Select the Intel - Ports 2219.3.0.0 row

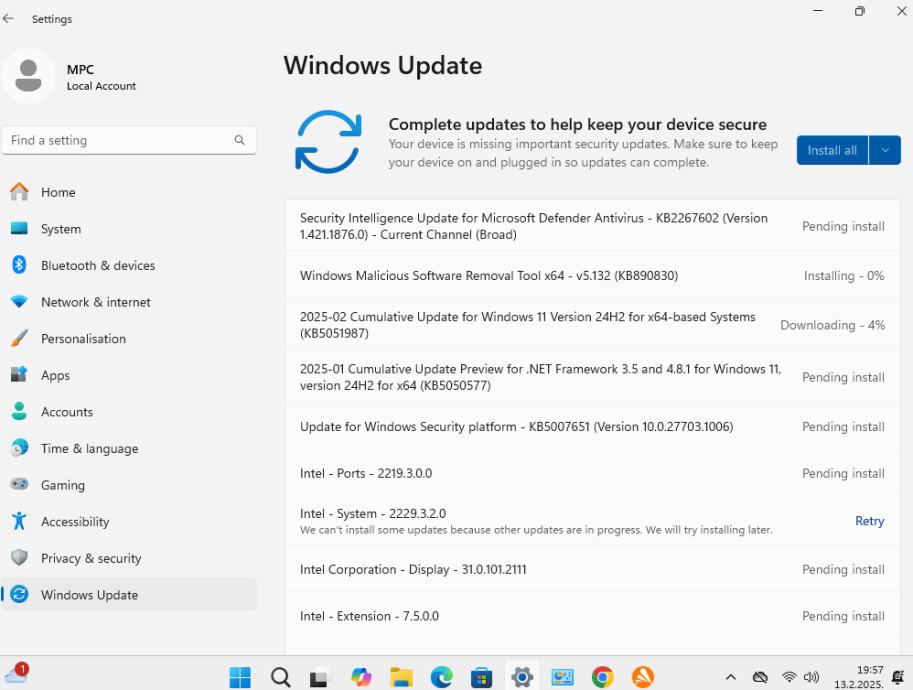[x=593, y=473]
